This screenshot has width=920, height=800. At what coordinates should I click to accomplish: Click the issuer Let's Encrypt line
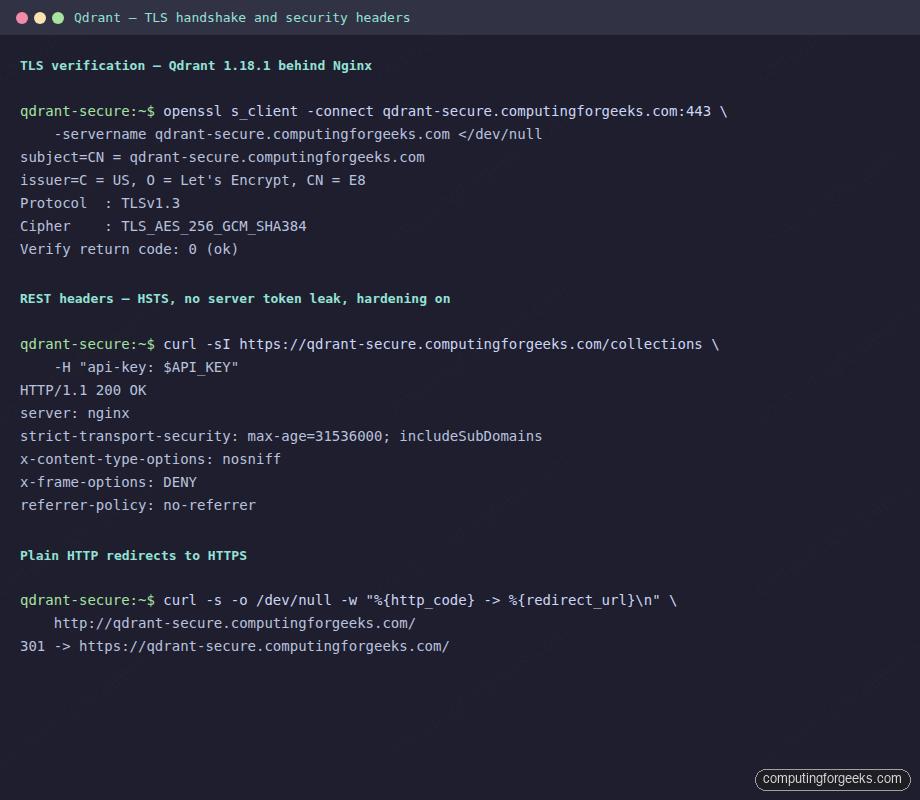click(x=192, y=180)
